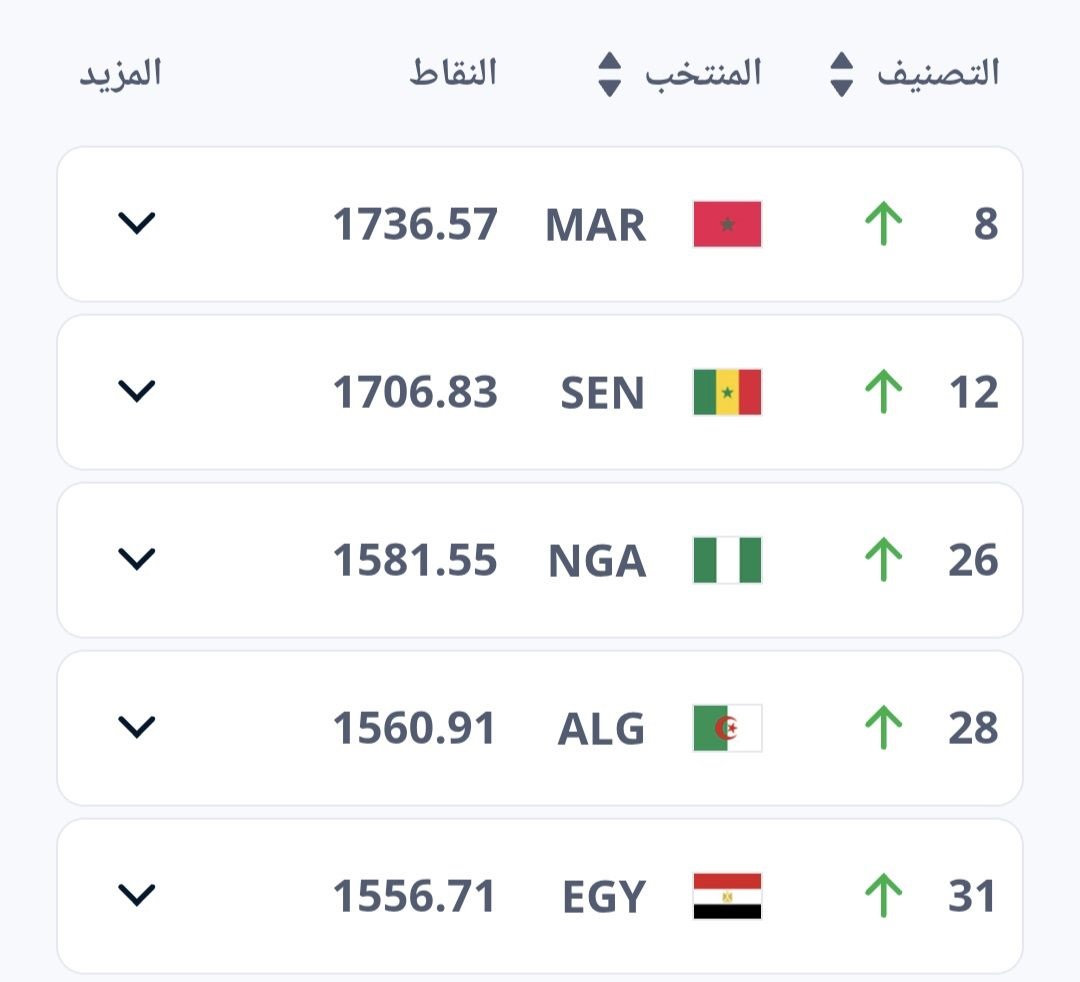Image resolution: width=1080 pixels, height=982 pixels.
Task: Click the green up arrow beside rank 8
Action: tap(883, 224)
